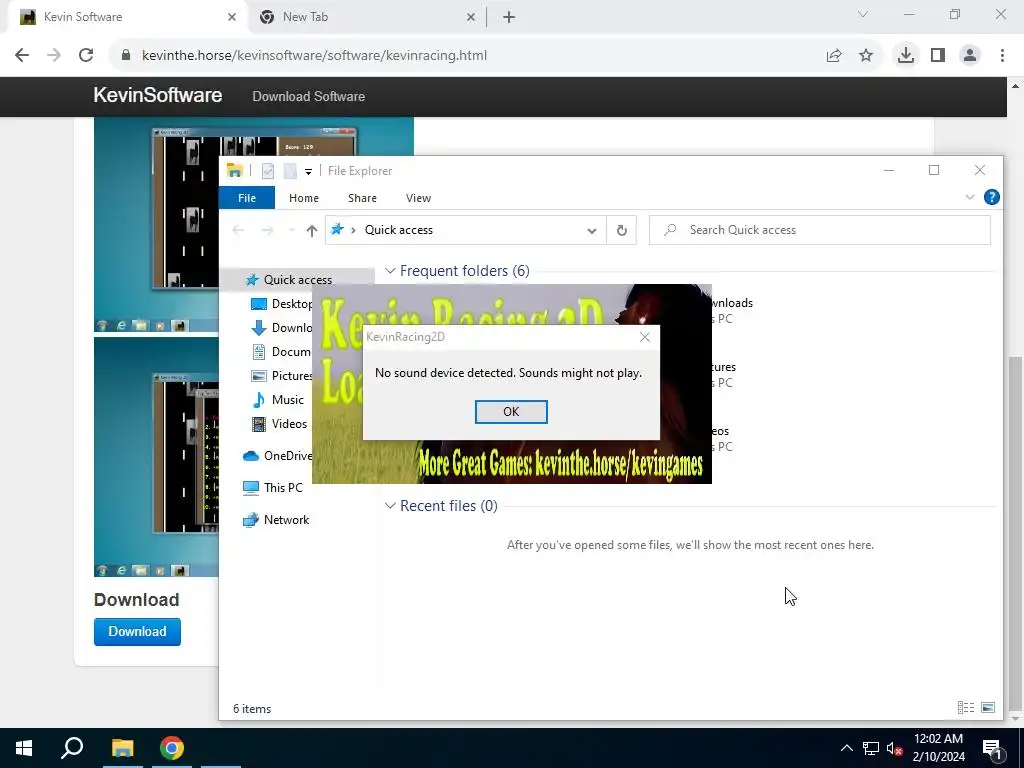Open the Download Software link in the site header

[x=308, y=97]
